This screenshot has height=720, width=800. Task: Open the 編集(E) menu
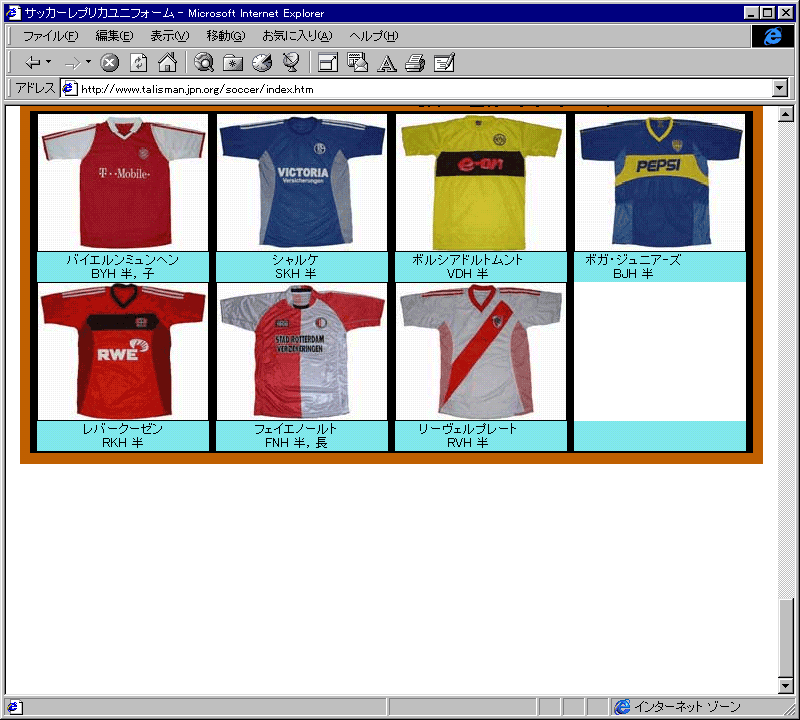114,36
